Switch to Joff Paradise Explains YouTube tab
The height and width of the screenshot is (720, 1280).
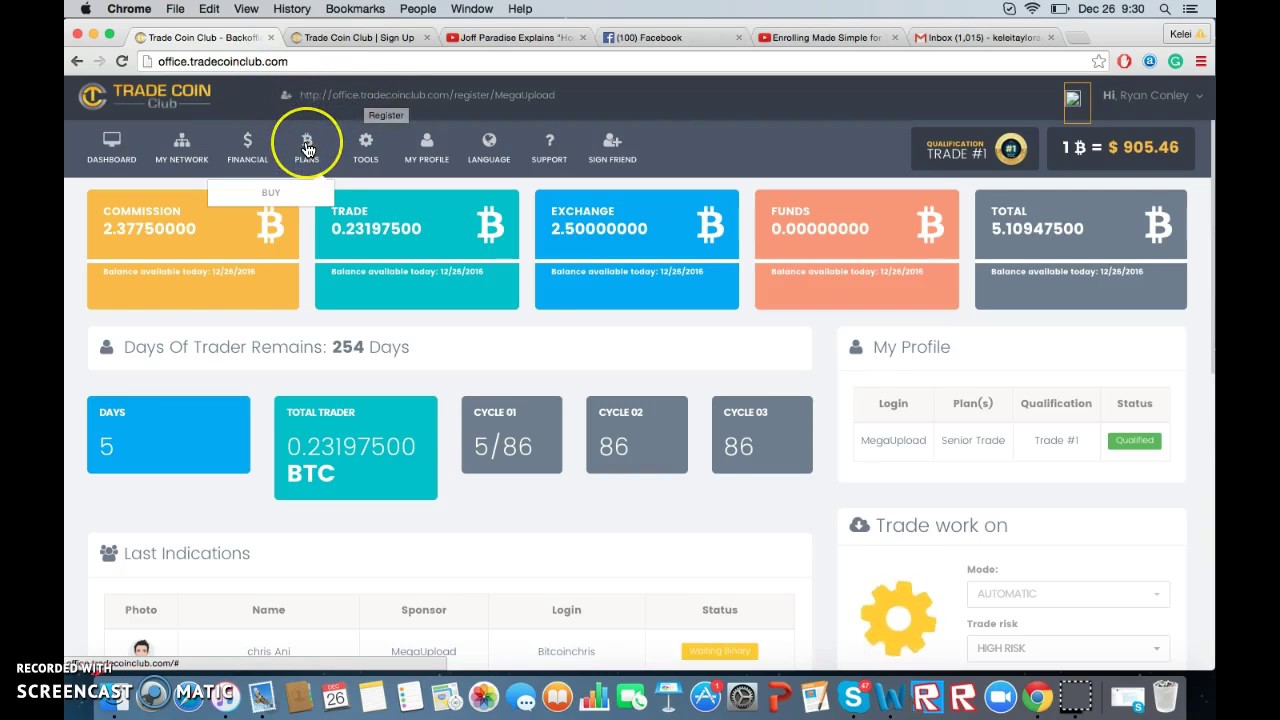[516, 38]
